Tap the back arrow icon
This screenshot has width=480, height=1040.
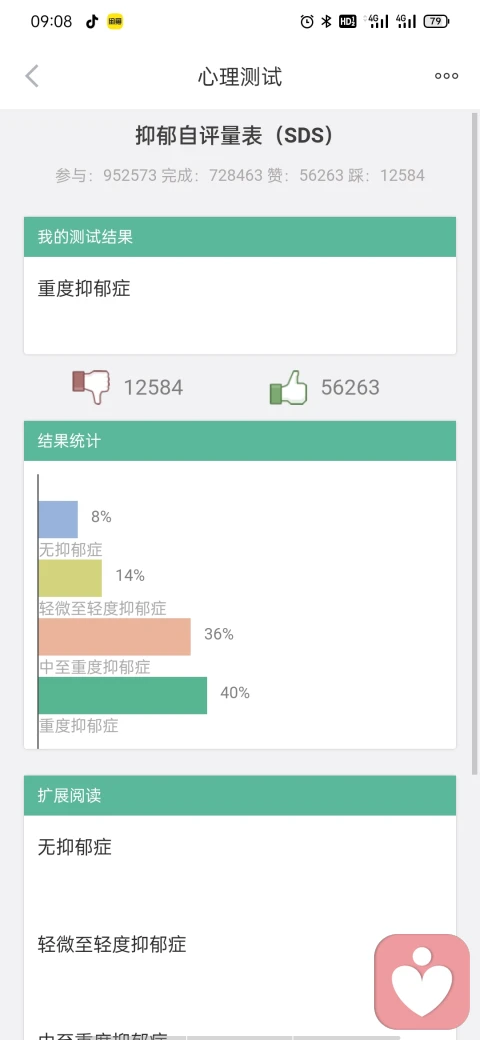(32, 76)
